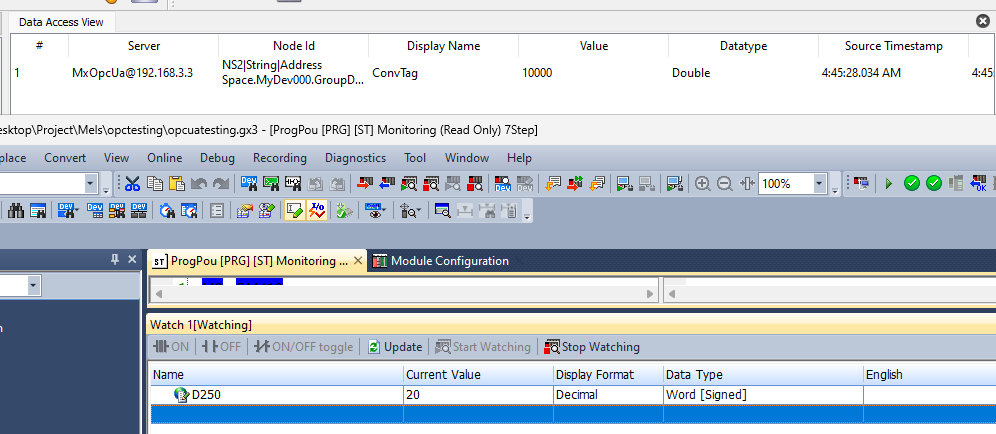The height and width of the screenshot is (434, 996).
Task: Click the ON/OFF toggle watch button
Action: click(304, 347)
